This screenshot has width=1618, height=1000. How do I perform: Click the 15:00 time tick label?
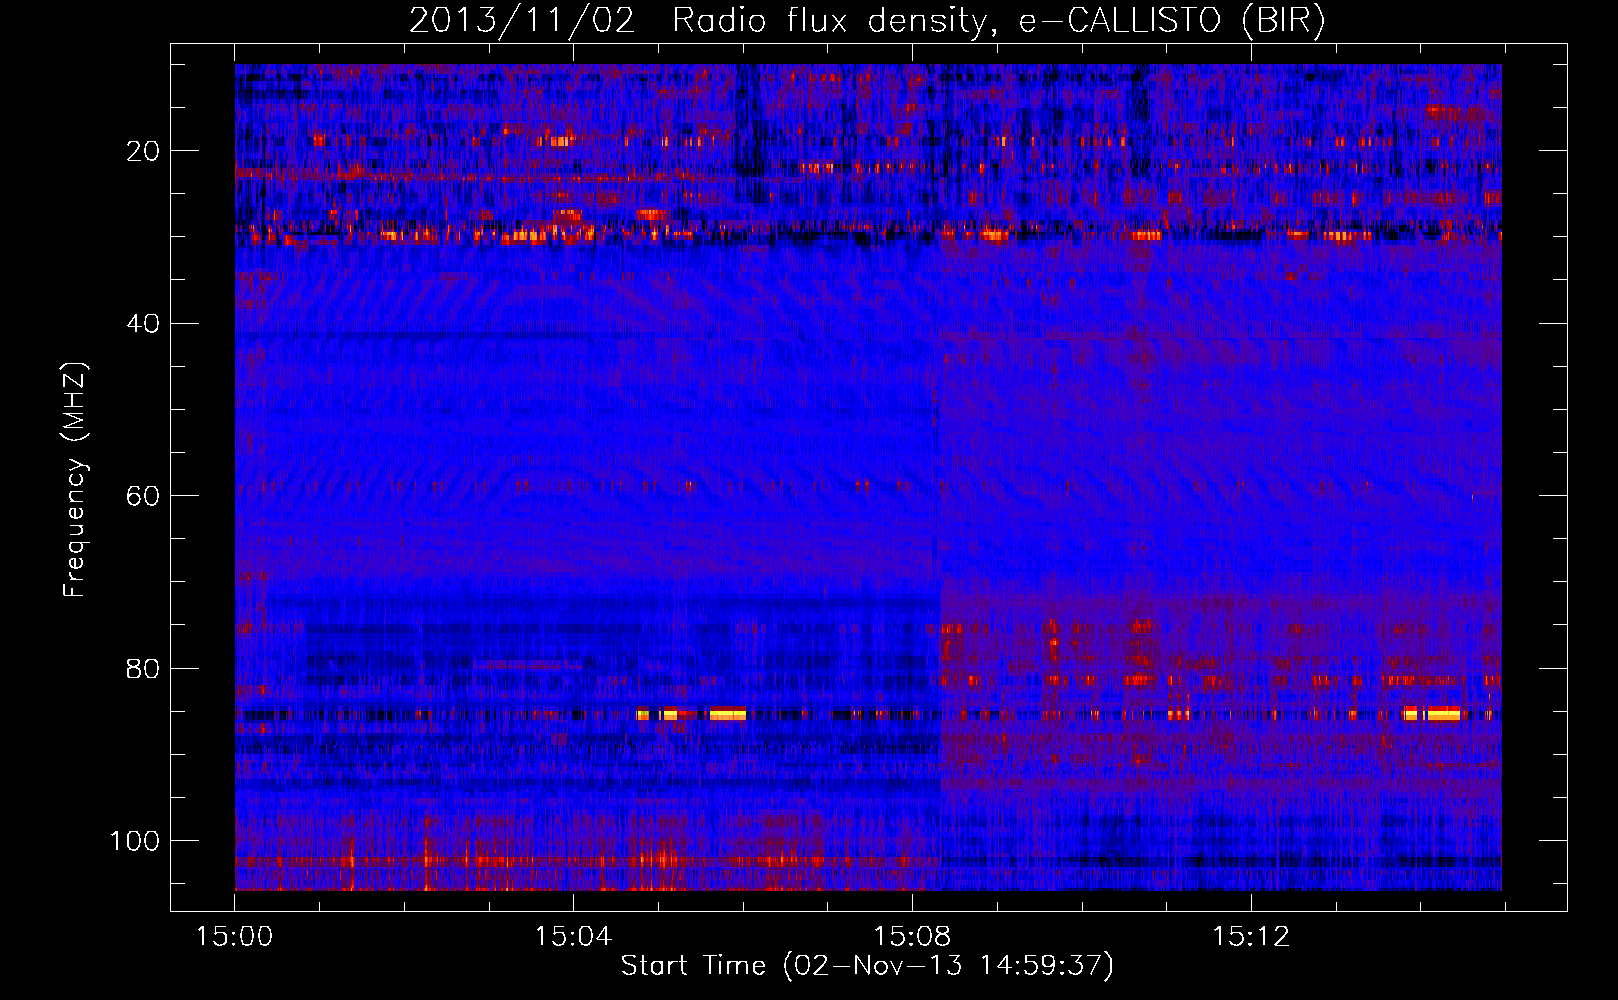coord(235,937)
